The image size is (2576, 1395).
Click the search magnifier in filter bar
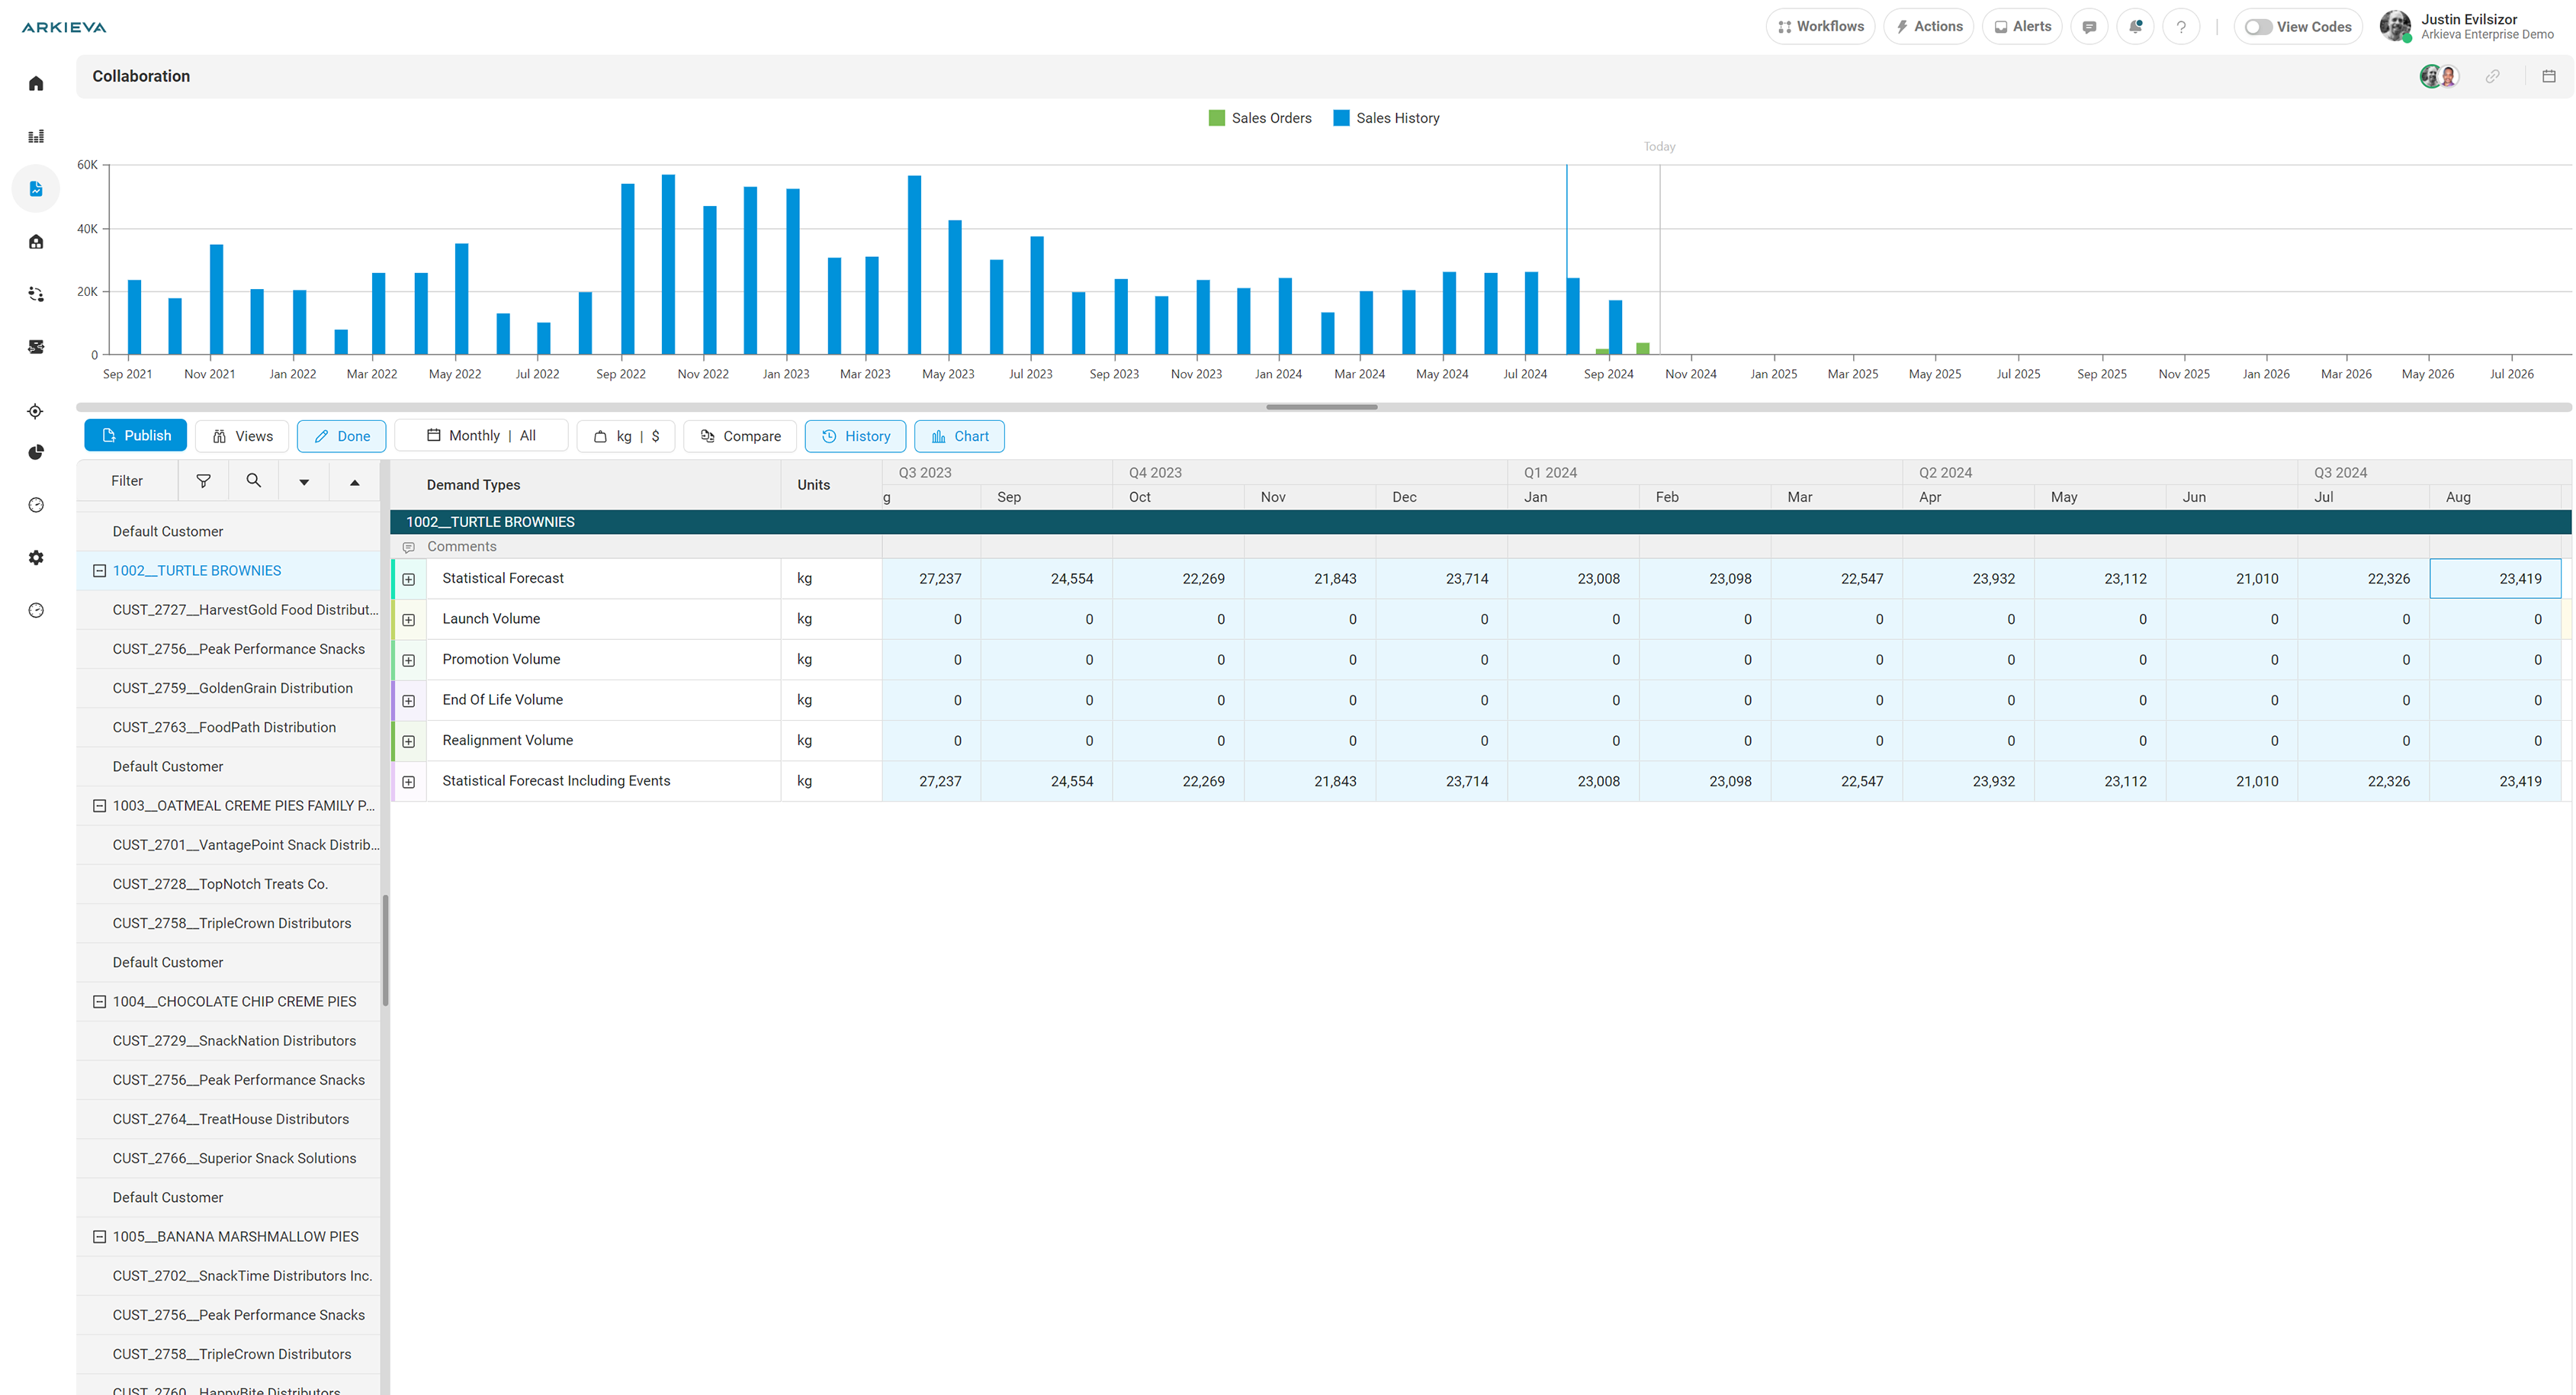[254, 481]
